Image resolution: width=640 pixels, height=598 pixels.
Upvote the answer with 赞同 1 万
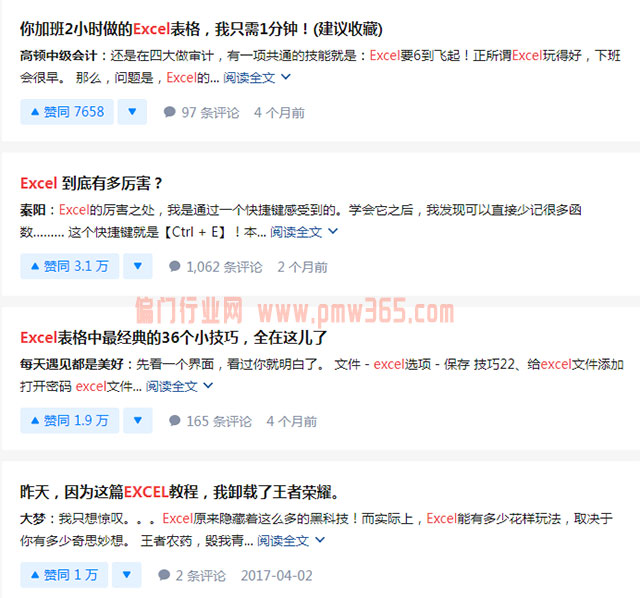pos(64,575)
